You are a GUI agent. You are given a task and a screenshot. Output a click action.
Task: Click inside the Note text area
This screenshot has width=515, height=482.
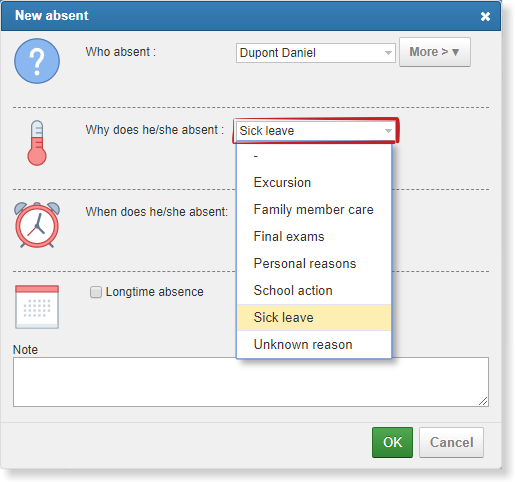pos(251,382)
